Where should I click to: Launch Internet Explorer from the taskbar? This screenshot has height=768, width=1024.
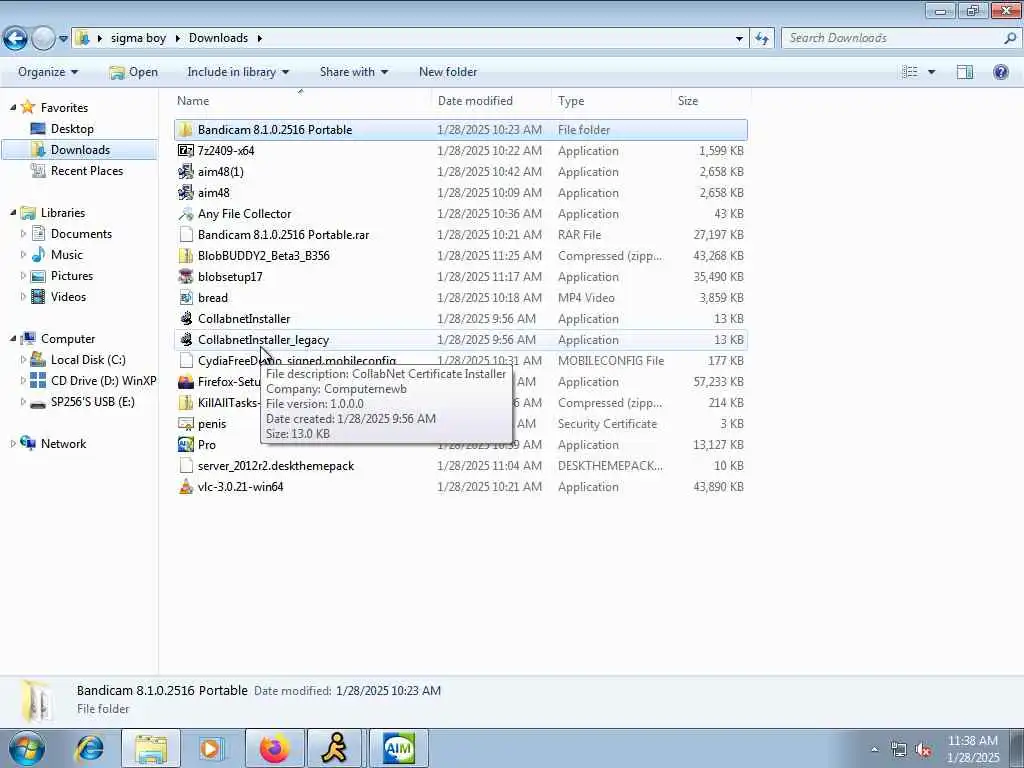(89, 748)
